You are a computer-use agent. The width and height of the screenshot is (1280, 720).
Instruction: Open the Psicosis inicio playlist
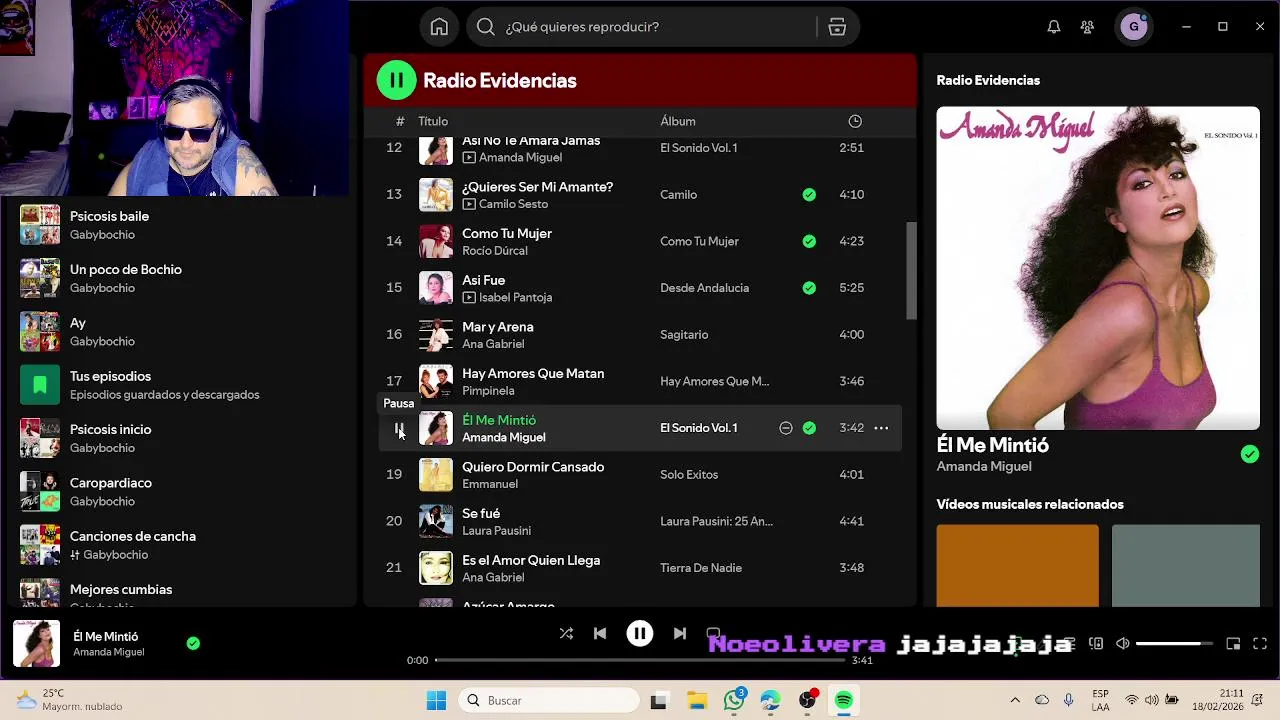(x=180, y=438)
